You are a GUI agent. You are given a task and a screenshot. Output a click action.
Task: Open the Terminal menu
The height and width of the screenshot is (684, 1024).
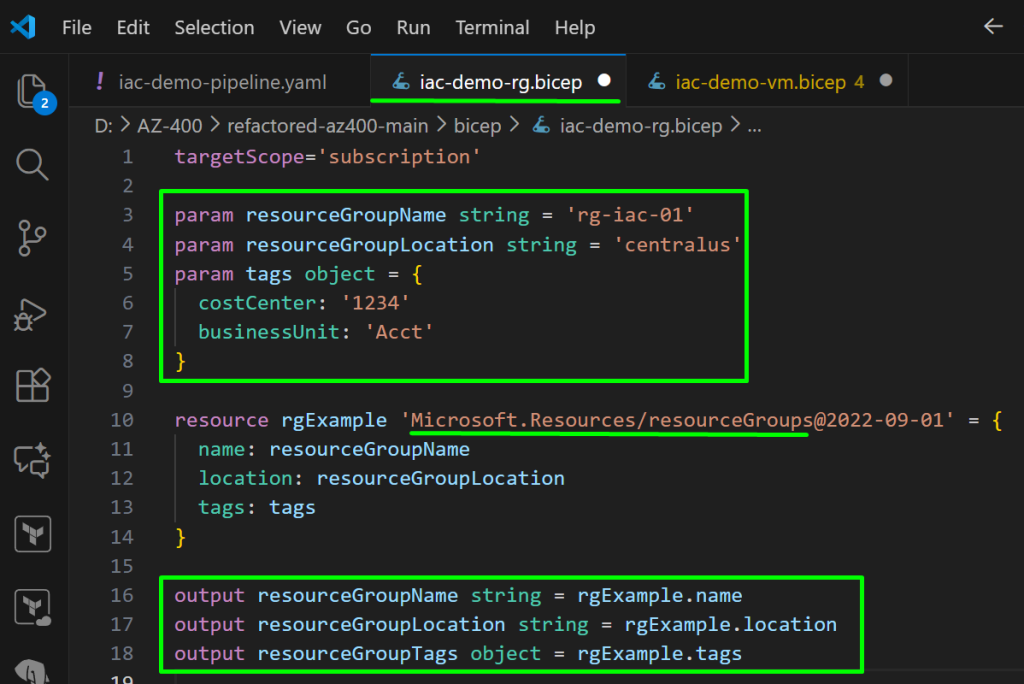coord(492,28)
